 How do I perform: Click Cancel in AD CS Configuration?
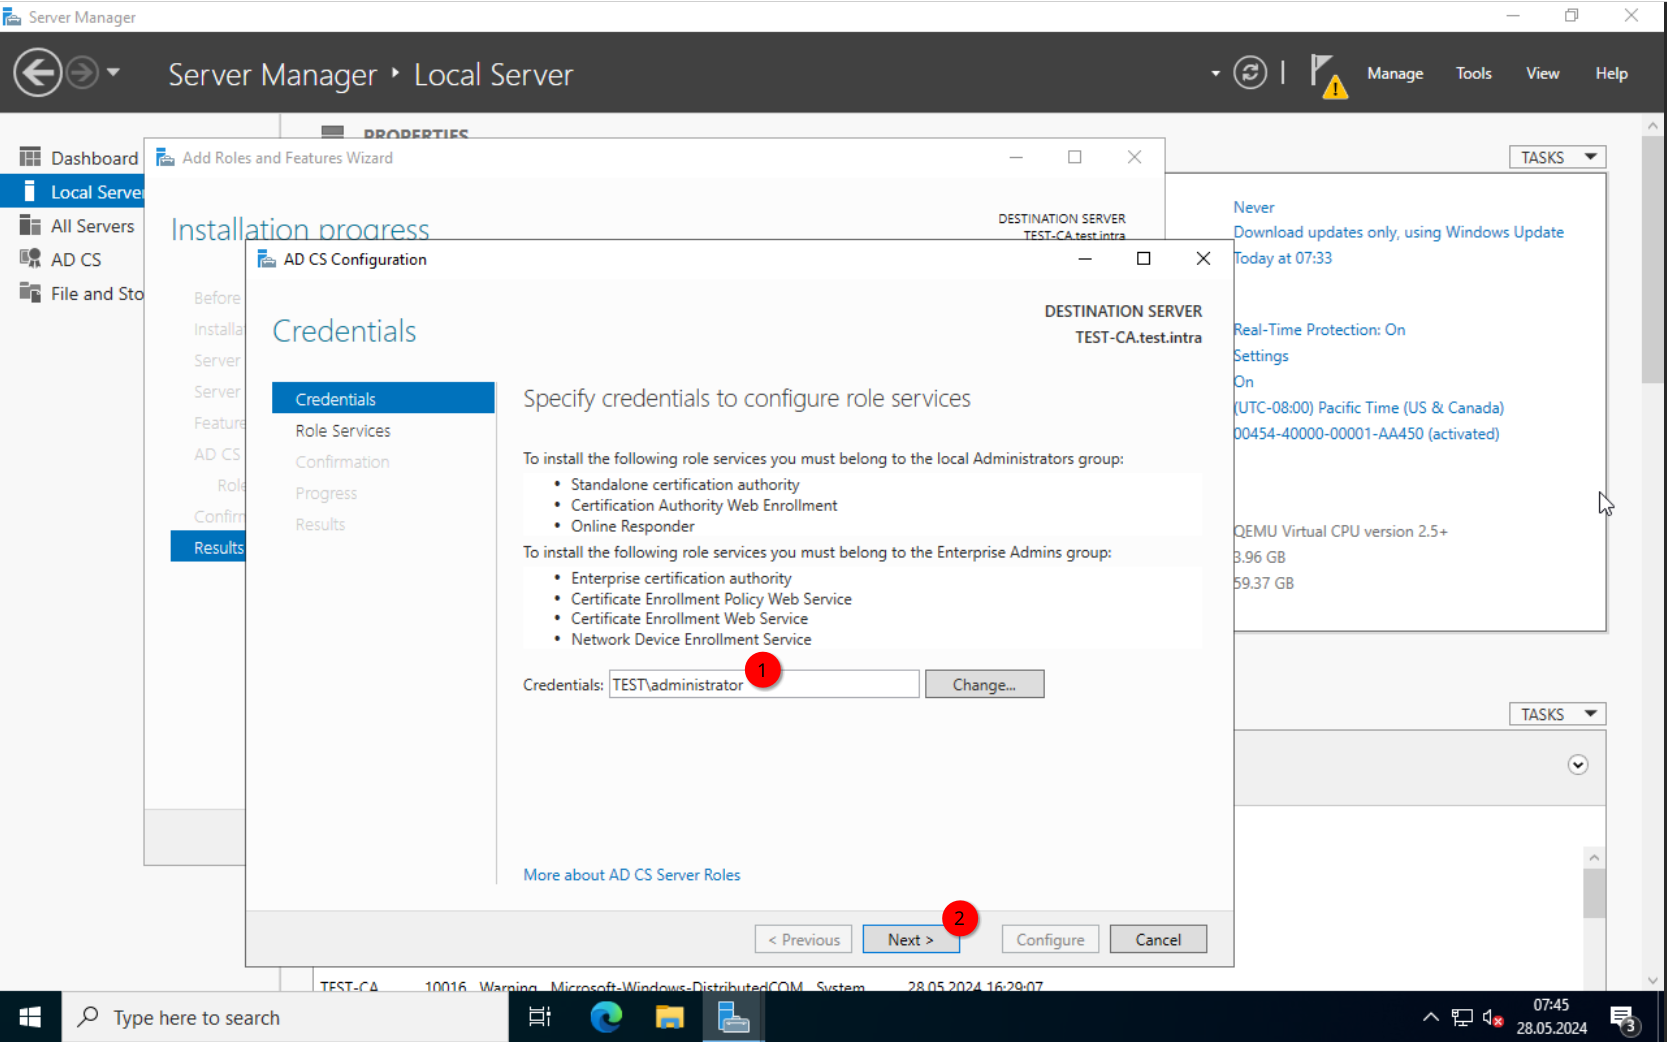(x=1158, y=940)
